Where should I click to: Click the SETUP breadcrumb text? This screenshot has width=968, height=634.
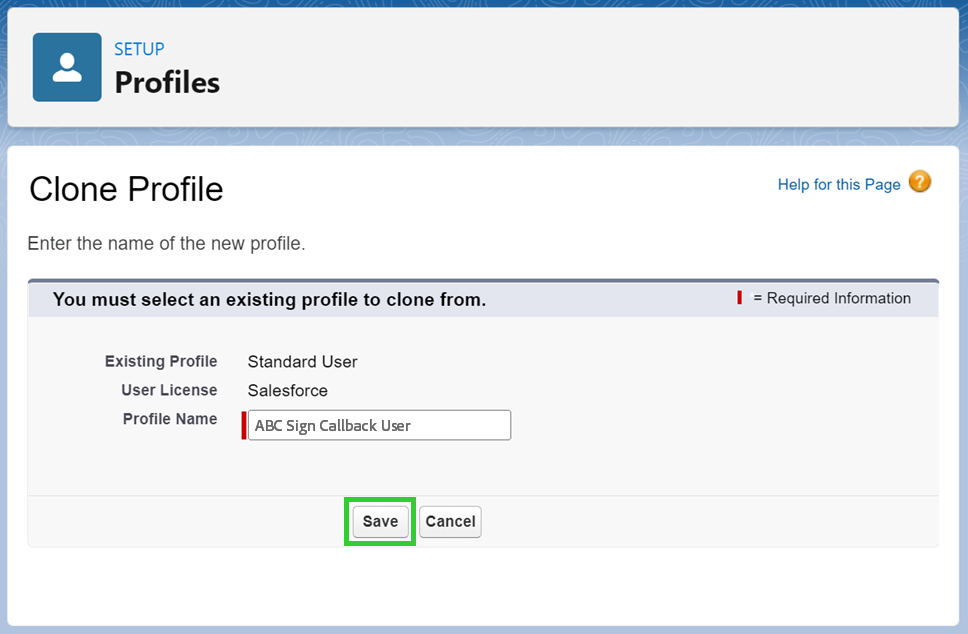tap(139, 49)
